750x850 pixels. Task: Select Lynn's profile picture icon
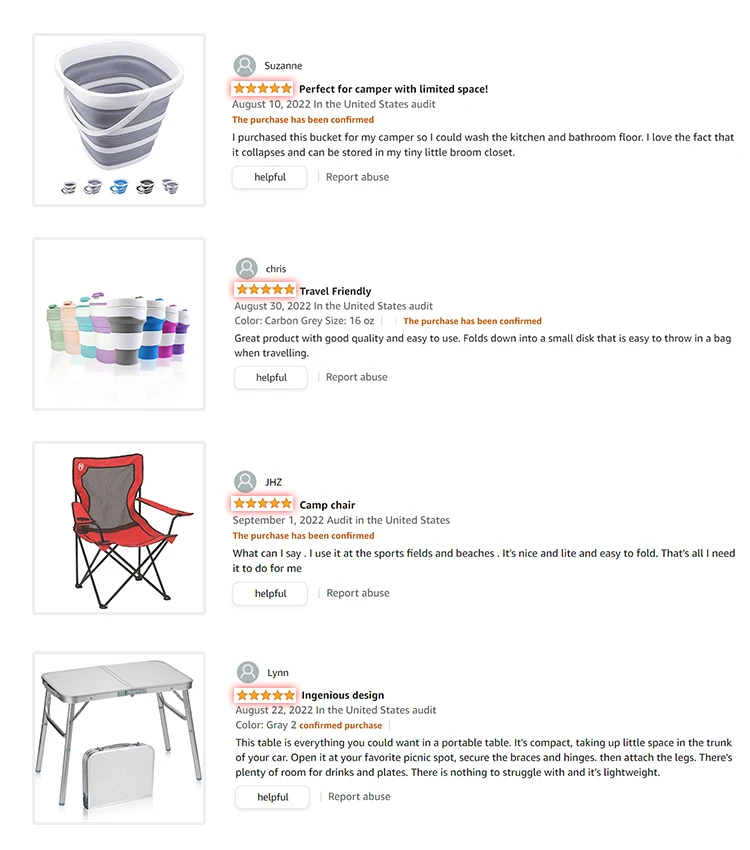click(248, 672)
